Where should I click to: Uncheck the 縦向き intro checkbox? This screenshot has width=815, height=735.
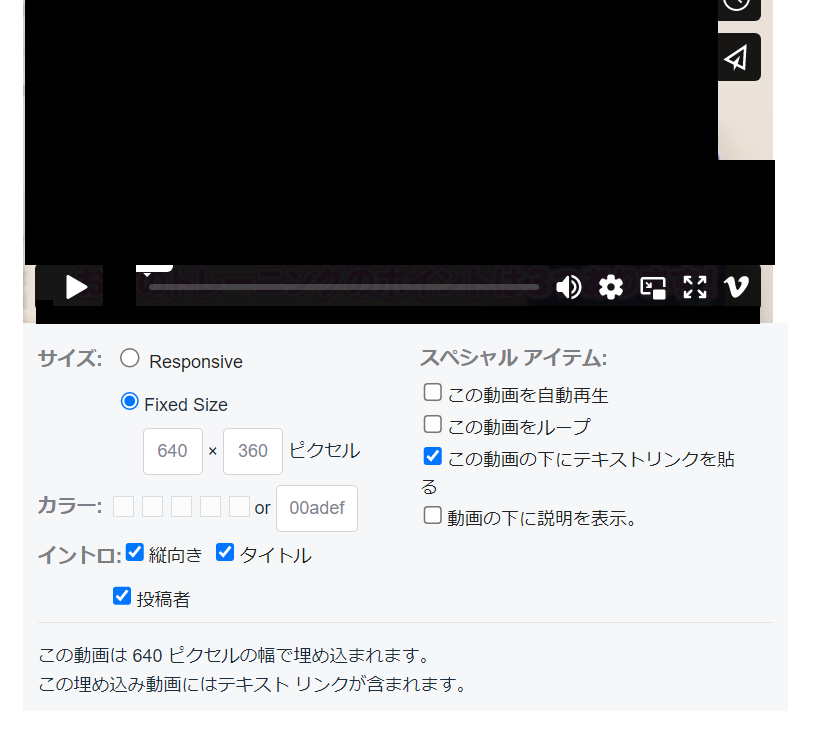click(x=135, y=553)
